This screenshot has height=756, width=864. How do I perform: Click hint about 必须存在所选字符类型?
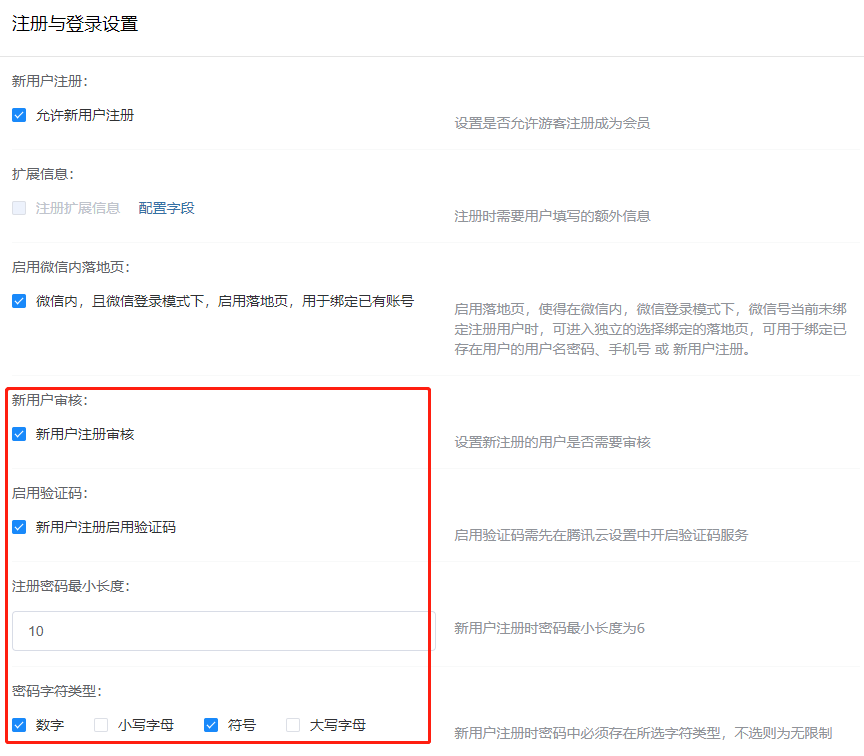point(643,733)
